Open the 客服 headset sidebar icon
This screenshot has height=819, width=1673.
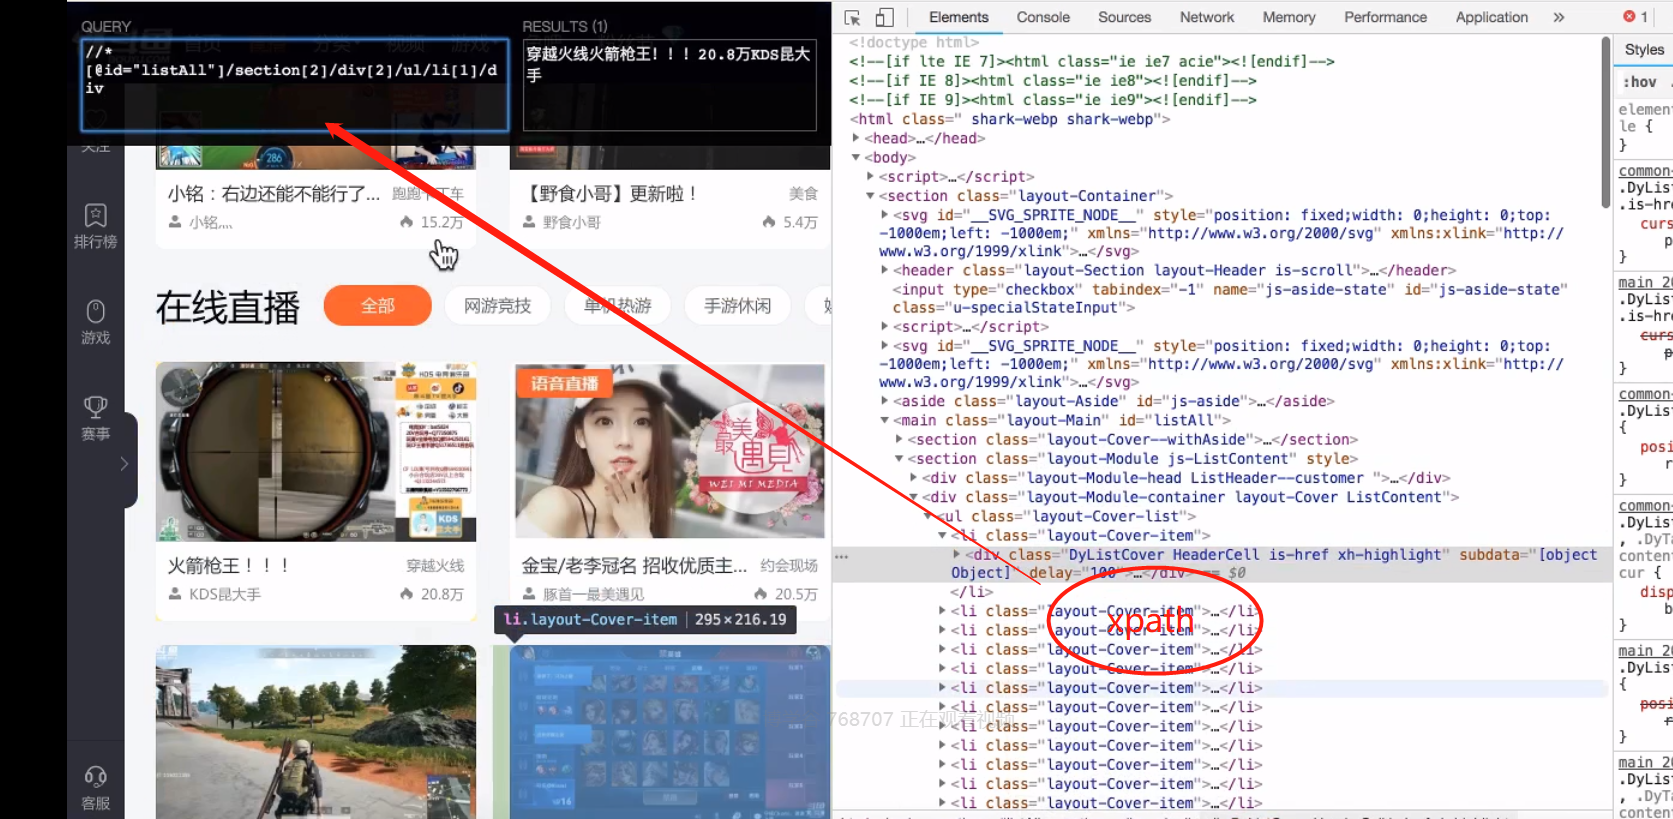pyautogui.click(x=95, y=787)
